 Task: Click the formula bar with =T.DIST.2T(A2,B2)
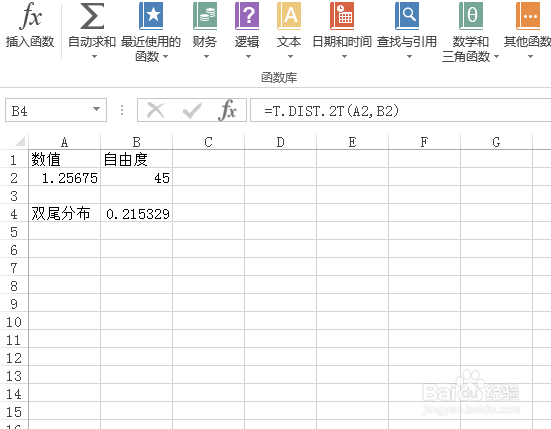point(400,110)
